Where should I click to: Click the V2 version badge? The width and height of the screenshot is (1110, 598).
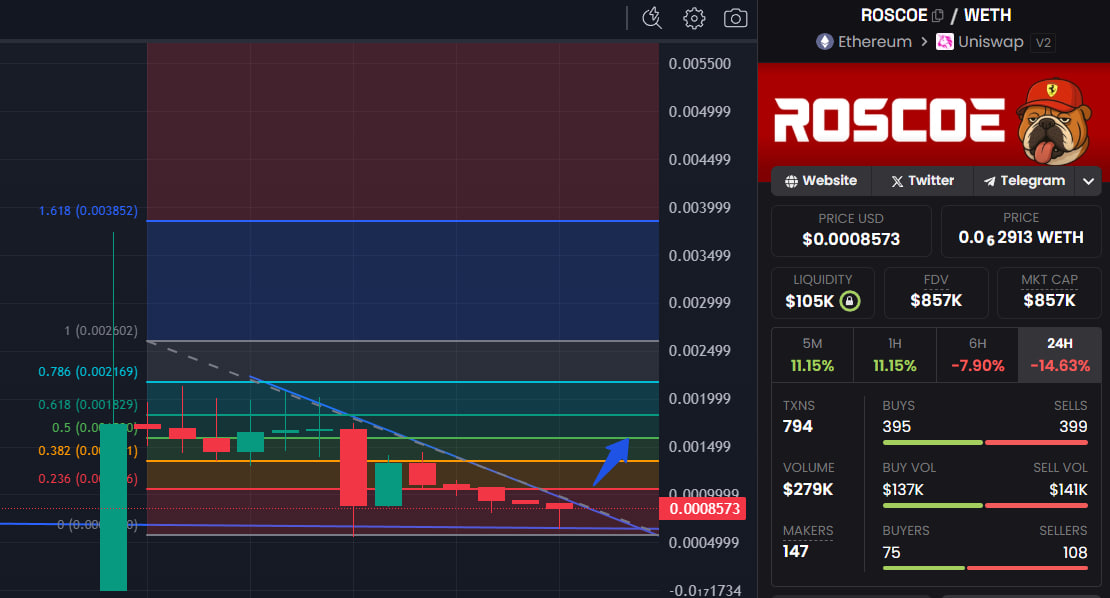tap(1043, 42)
